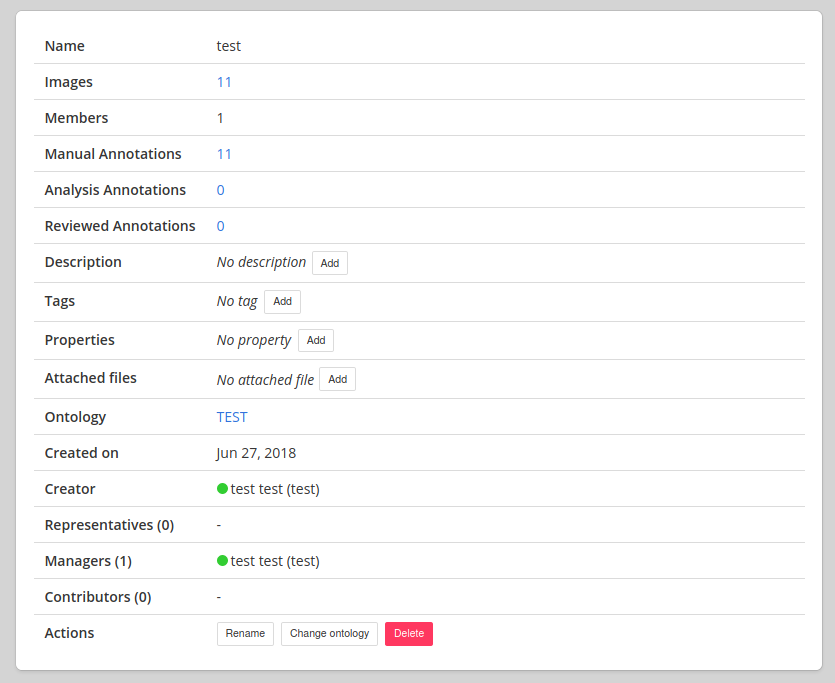
Task: Open the manager profile test test (test)
Action: [x=273, y=561]
